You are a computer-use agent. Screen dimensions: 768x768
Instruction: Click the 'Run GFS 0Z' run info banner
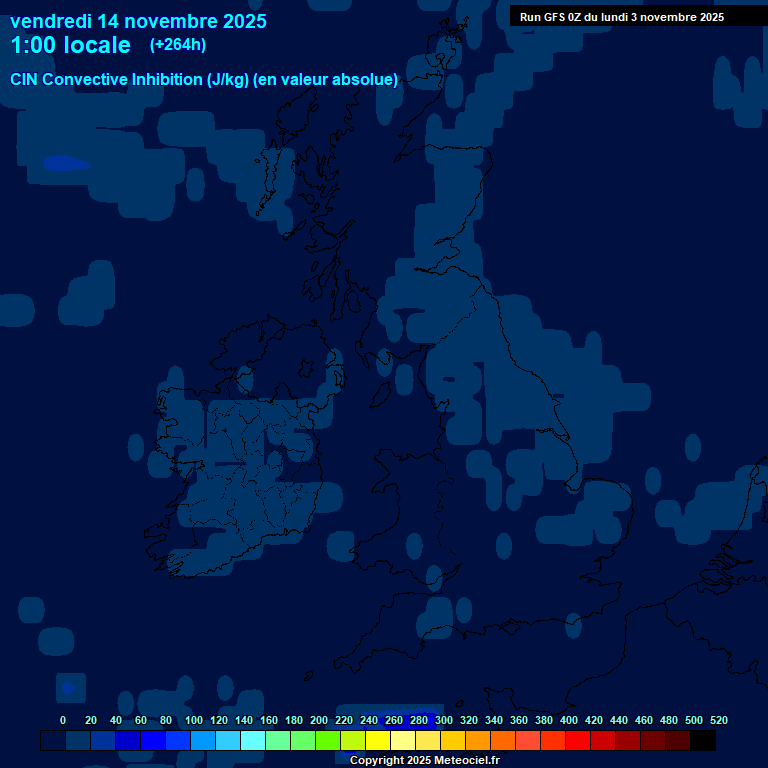point(622,17)
